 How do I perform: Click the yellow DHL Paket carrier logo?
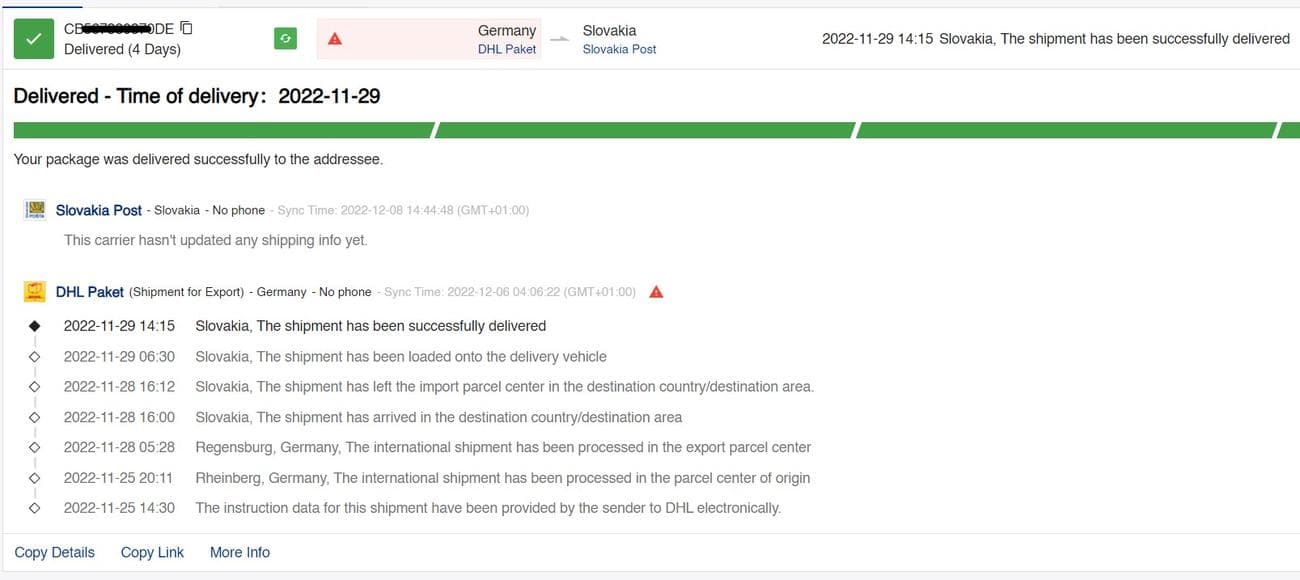(x=36, y=292)
